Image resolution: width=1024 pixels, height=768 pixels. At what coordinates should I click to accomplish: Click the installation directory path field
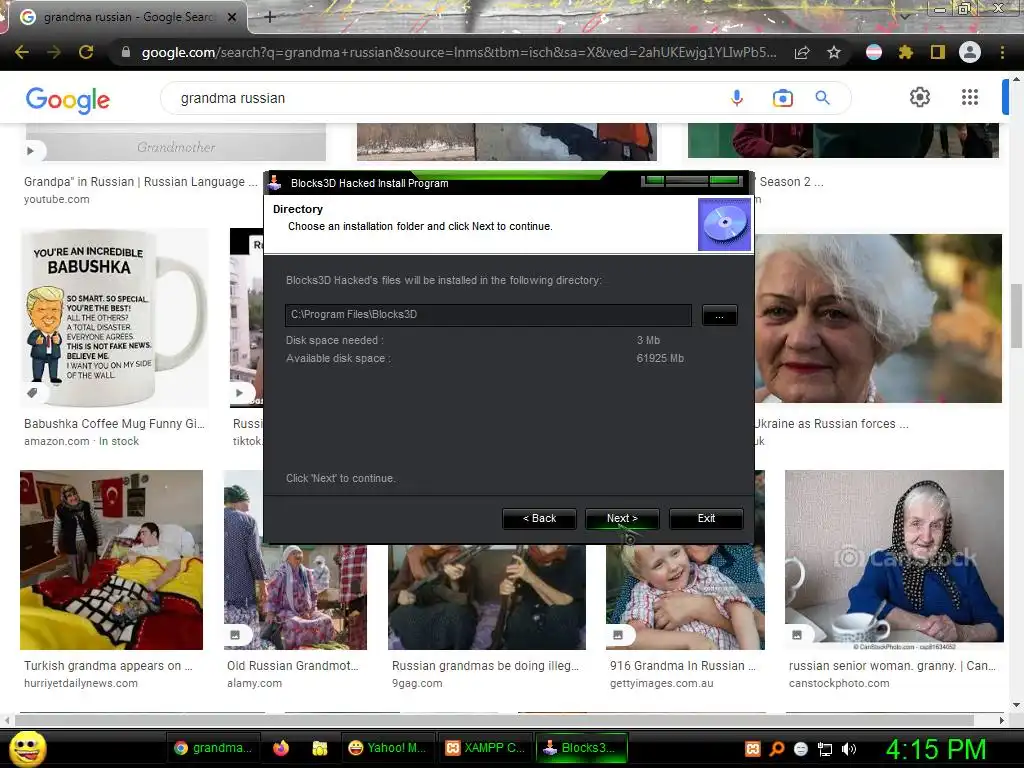click(488, 315)
